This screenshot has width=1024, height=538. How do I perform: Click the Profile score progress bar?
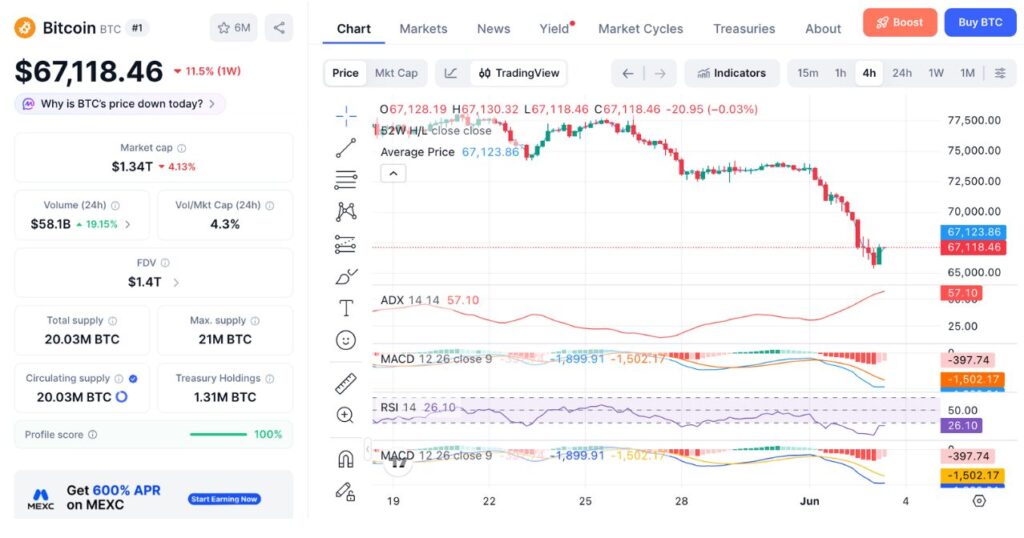(218, 434)
